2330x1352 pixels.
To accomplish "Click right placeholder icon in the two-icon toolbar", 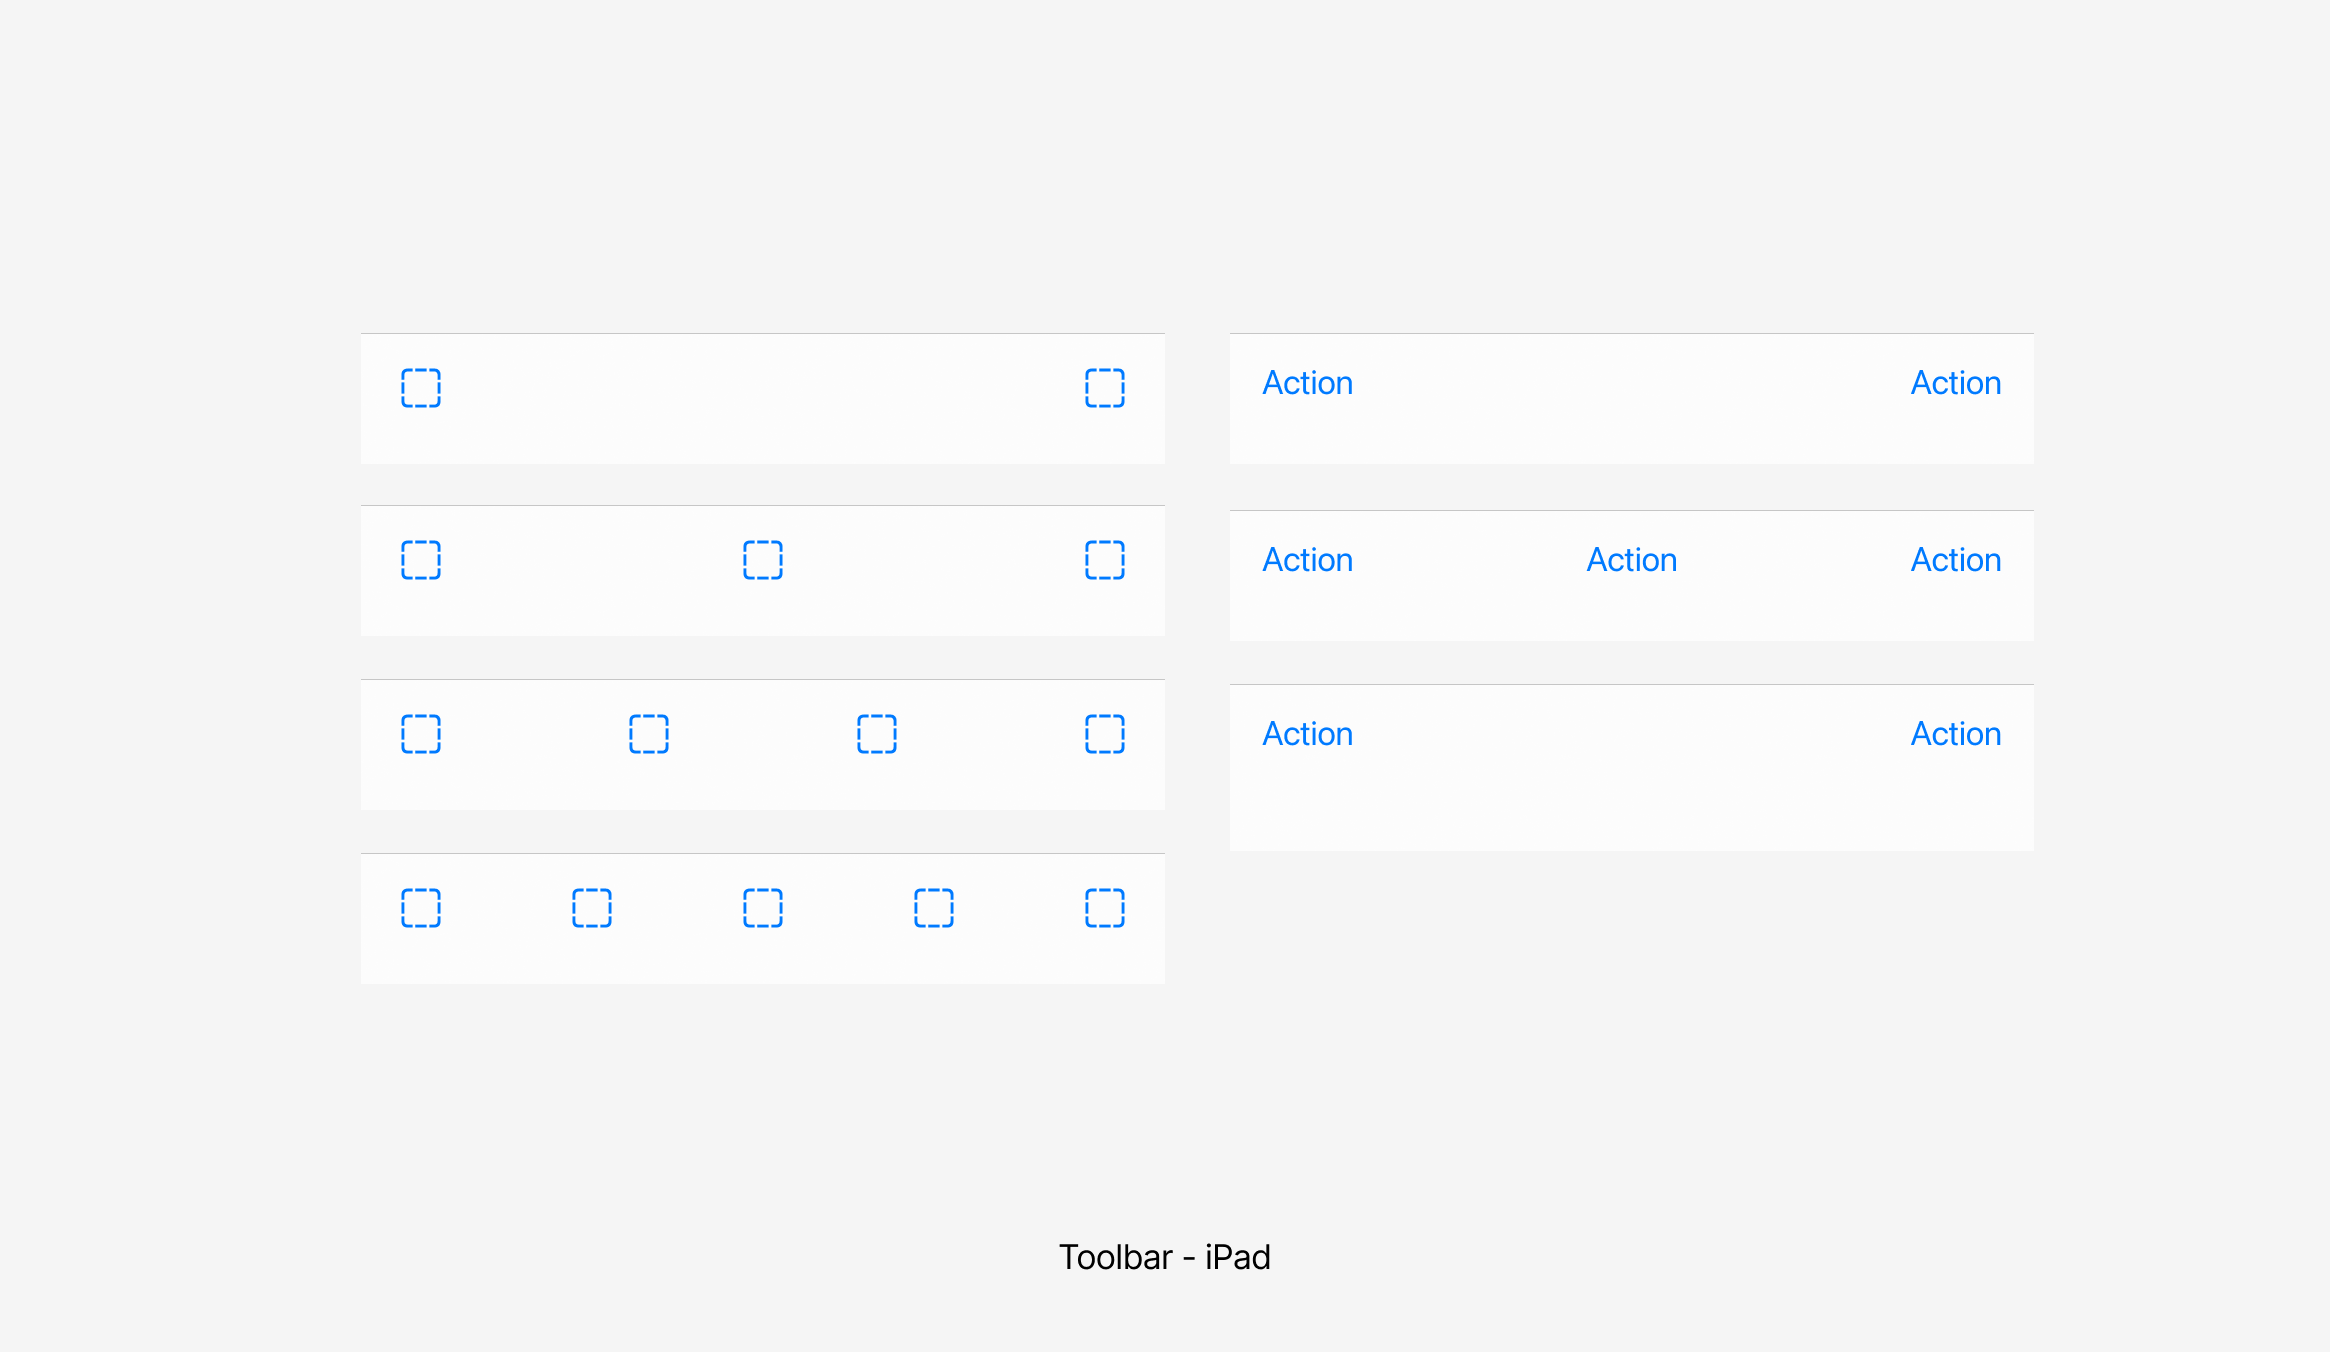I will click(1105, 388).
